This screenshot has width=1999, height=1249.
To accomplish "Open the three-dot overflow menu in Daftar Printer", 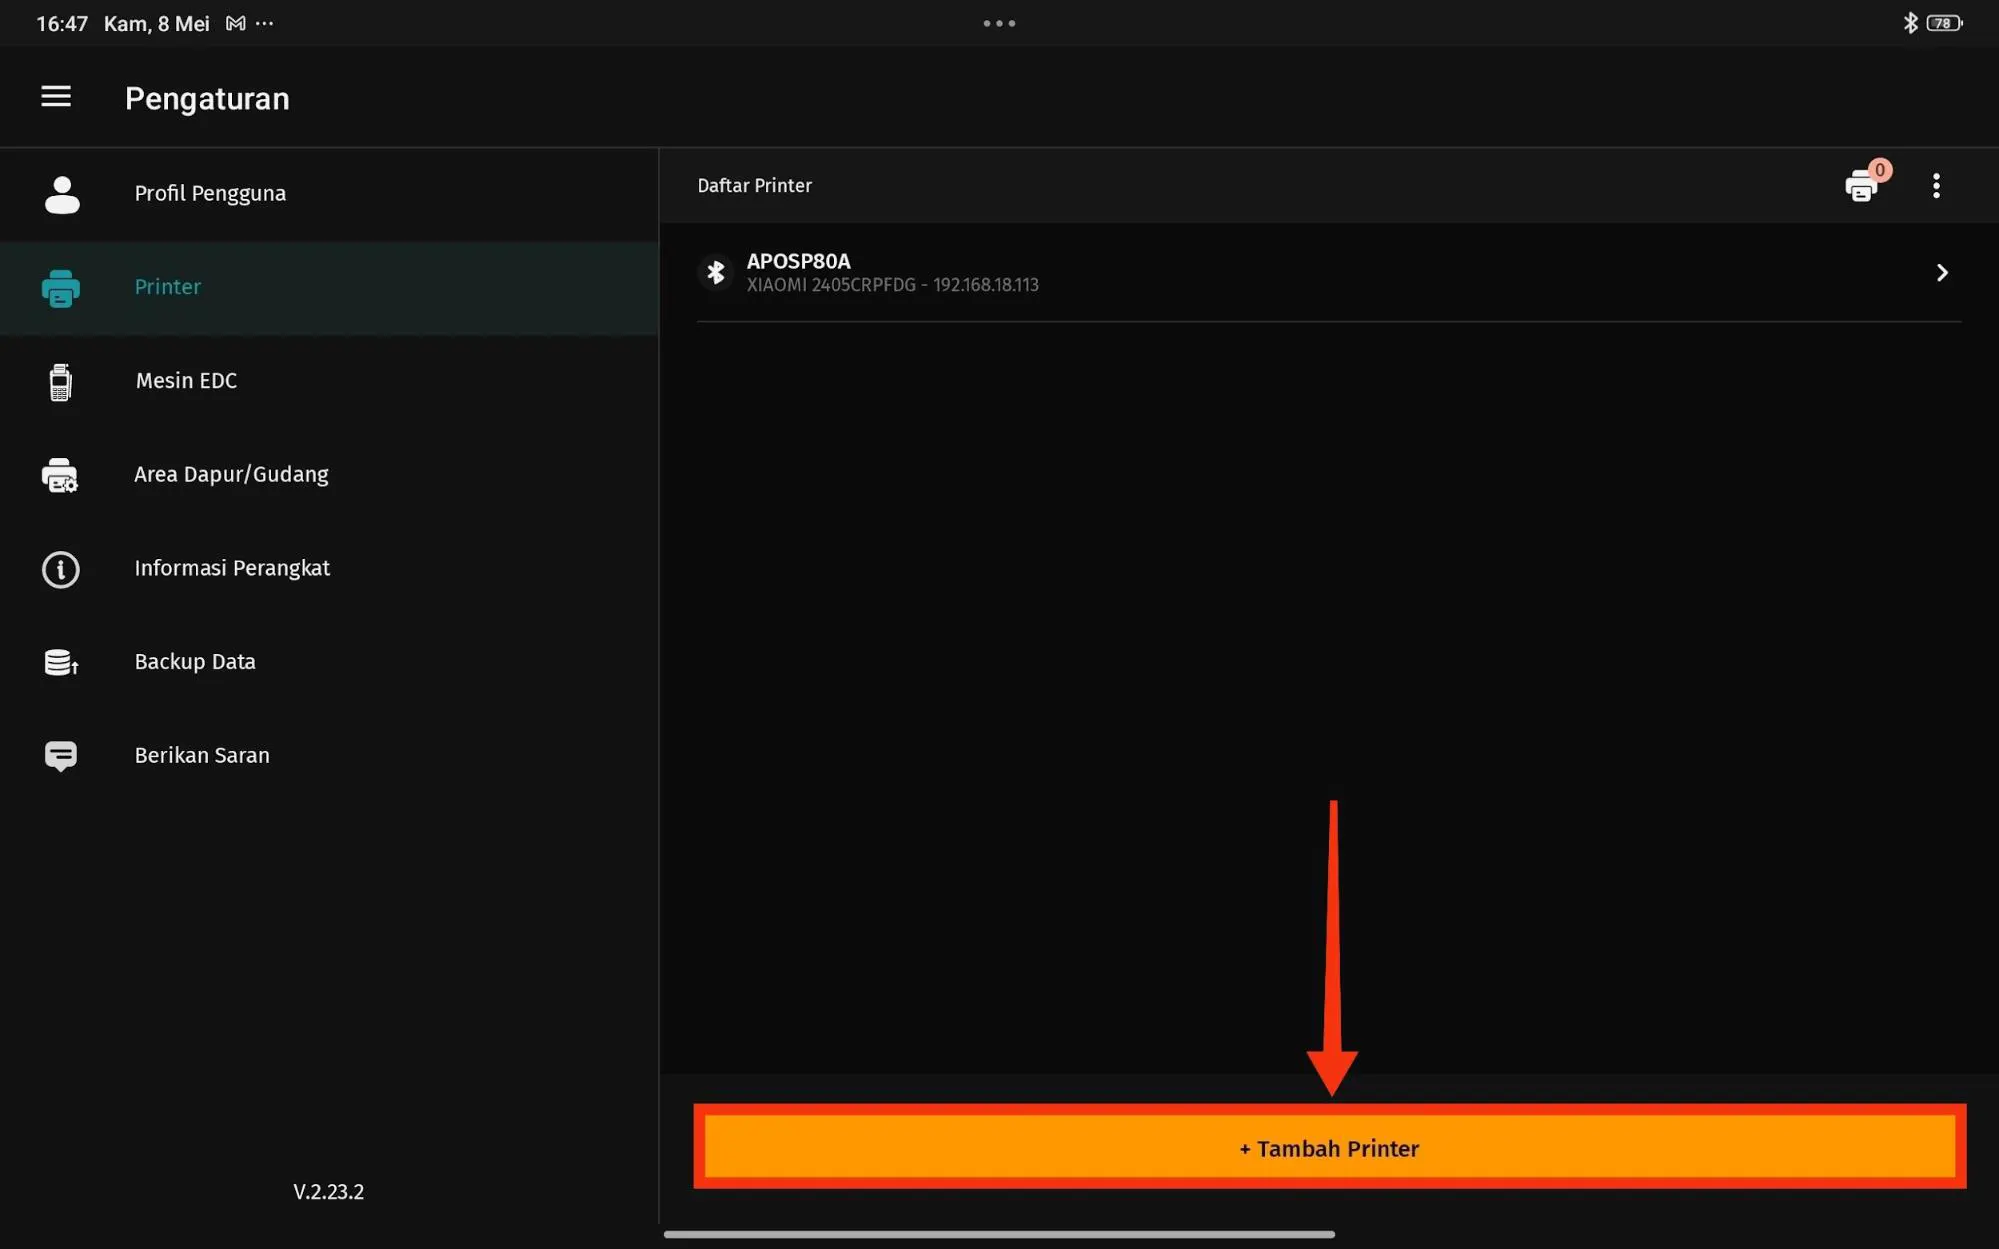I will 1936,186.
